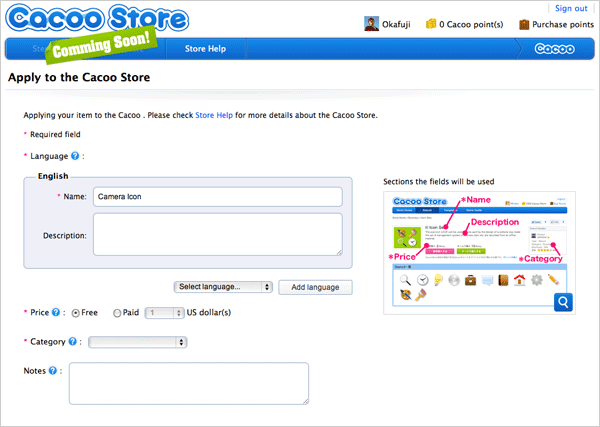Open help icon next to Language

(75, 156)
